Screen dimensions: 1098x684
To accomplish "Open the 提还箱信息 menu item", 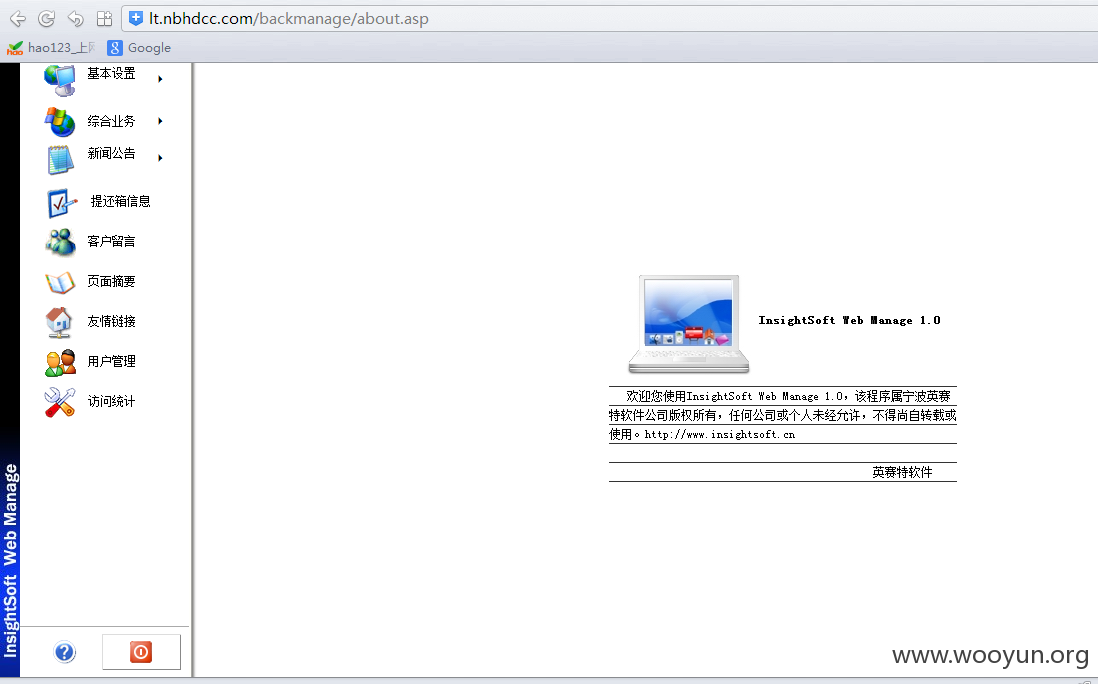I will point(120,202).
